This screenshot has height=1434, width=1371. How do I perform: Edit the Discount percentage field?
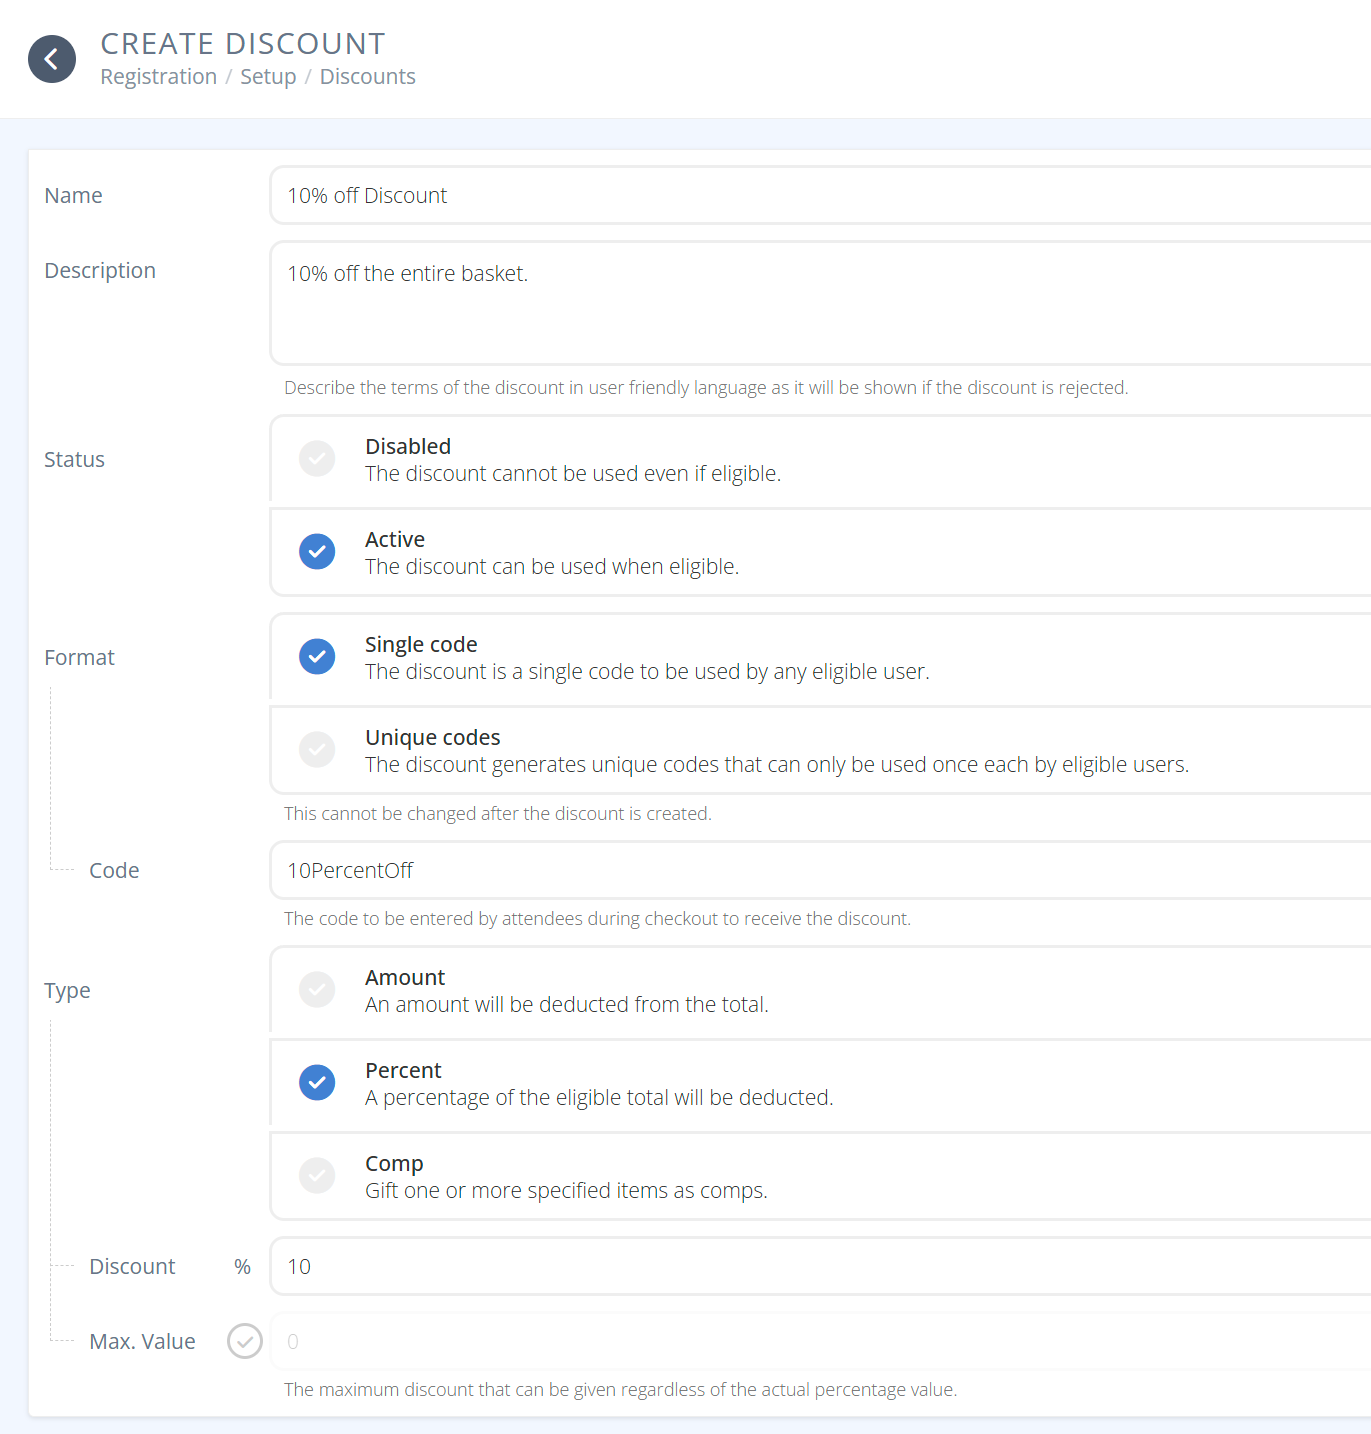(820, 1267)
